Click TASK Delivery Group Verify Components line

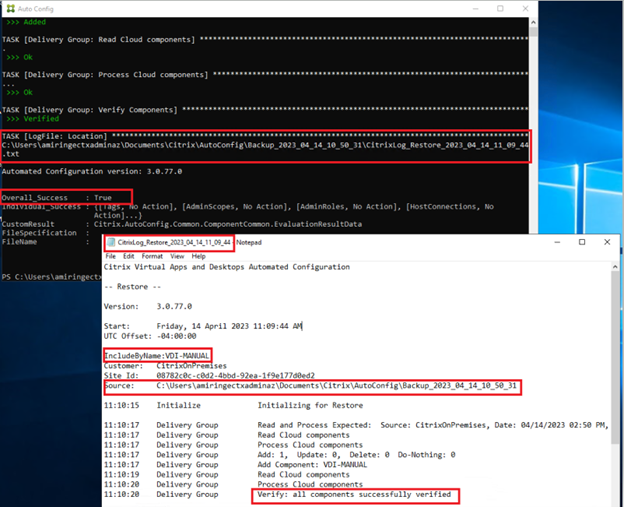click(265, 109)
